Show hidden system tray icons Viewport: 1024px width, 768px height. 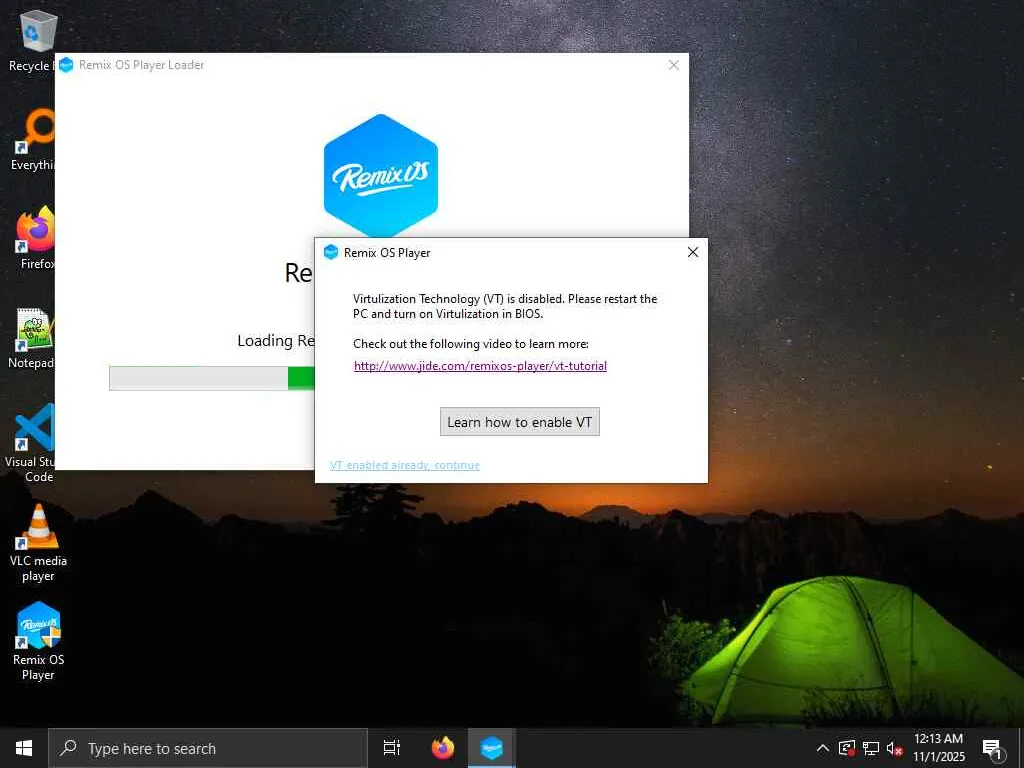823,748
